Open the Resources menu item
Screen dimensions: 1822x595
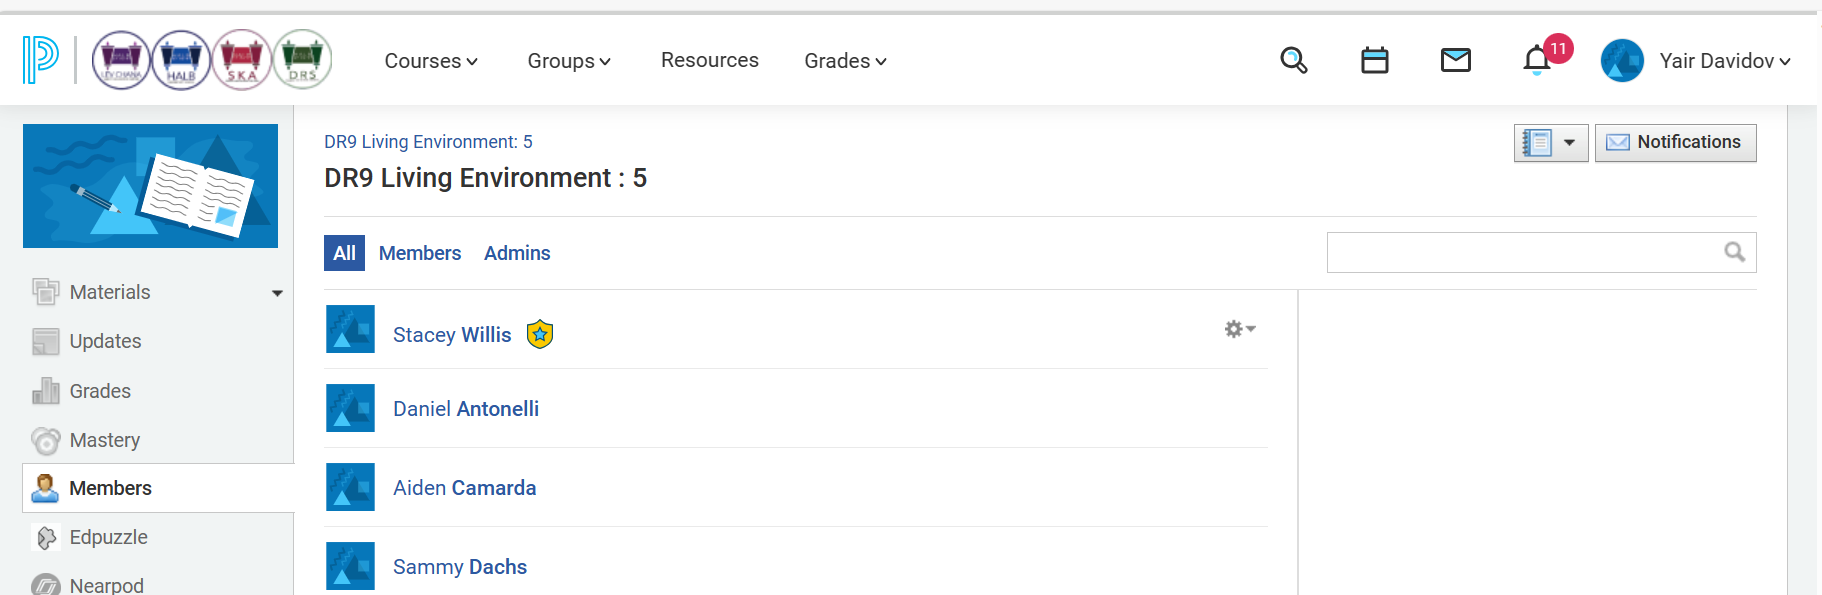point(709,60)
